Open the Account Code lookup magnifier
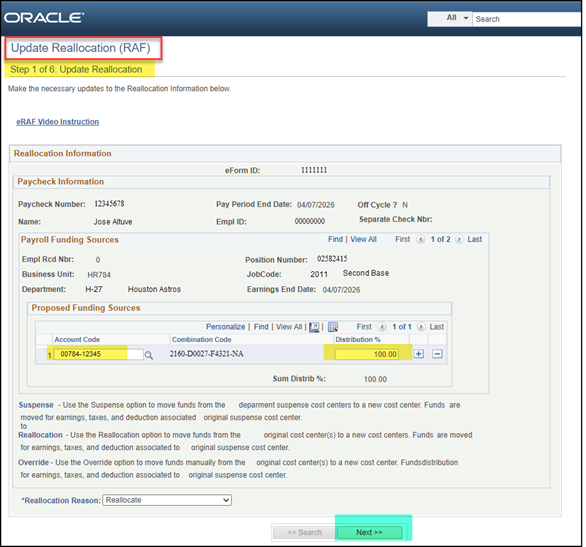This screenshot has height=547, width=586. [149, 355]
